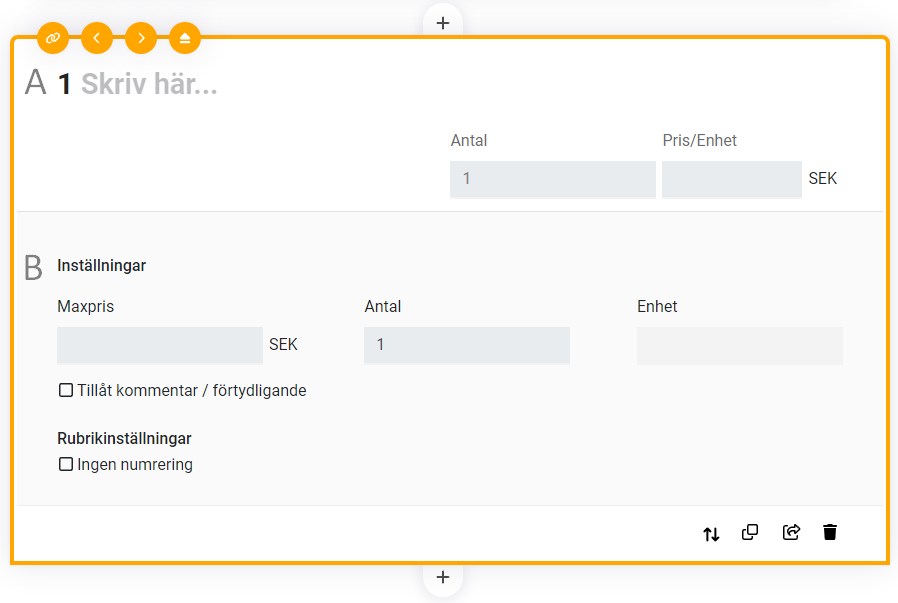Click the orange left chevron button
This screenshot has width=898, height=603.
coord(97,38)
